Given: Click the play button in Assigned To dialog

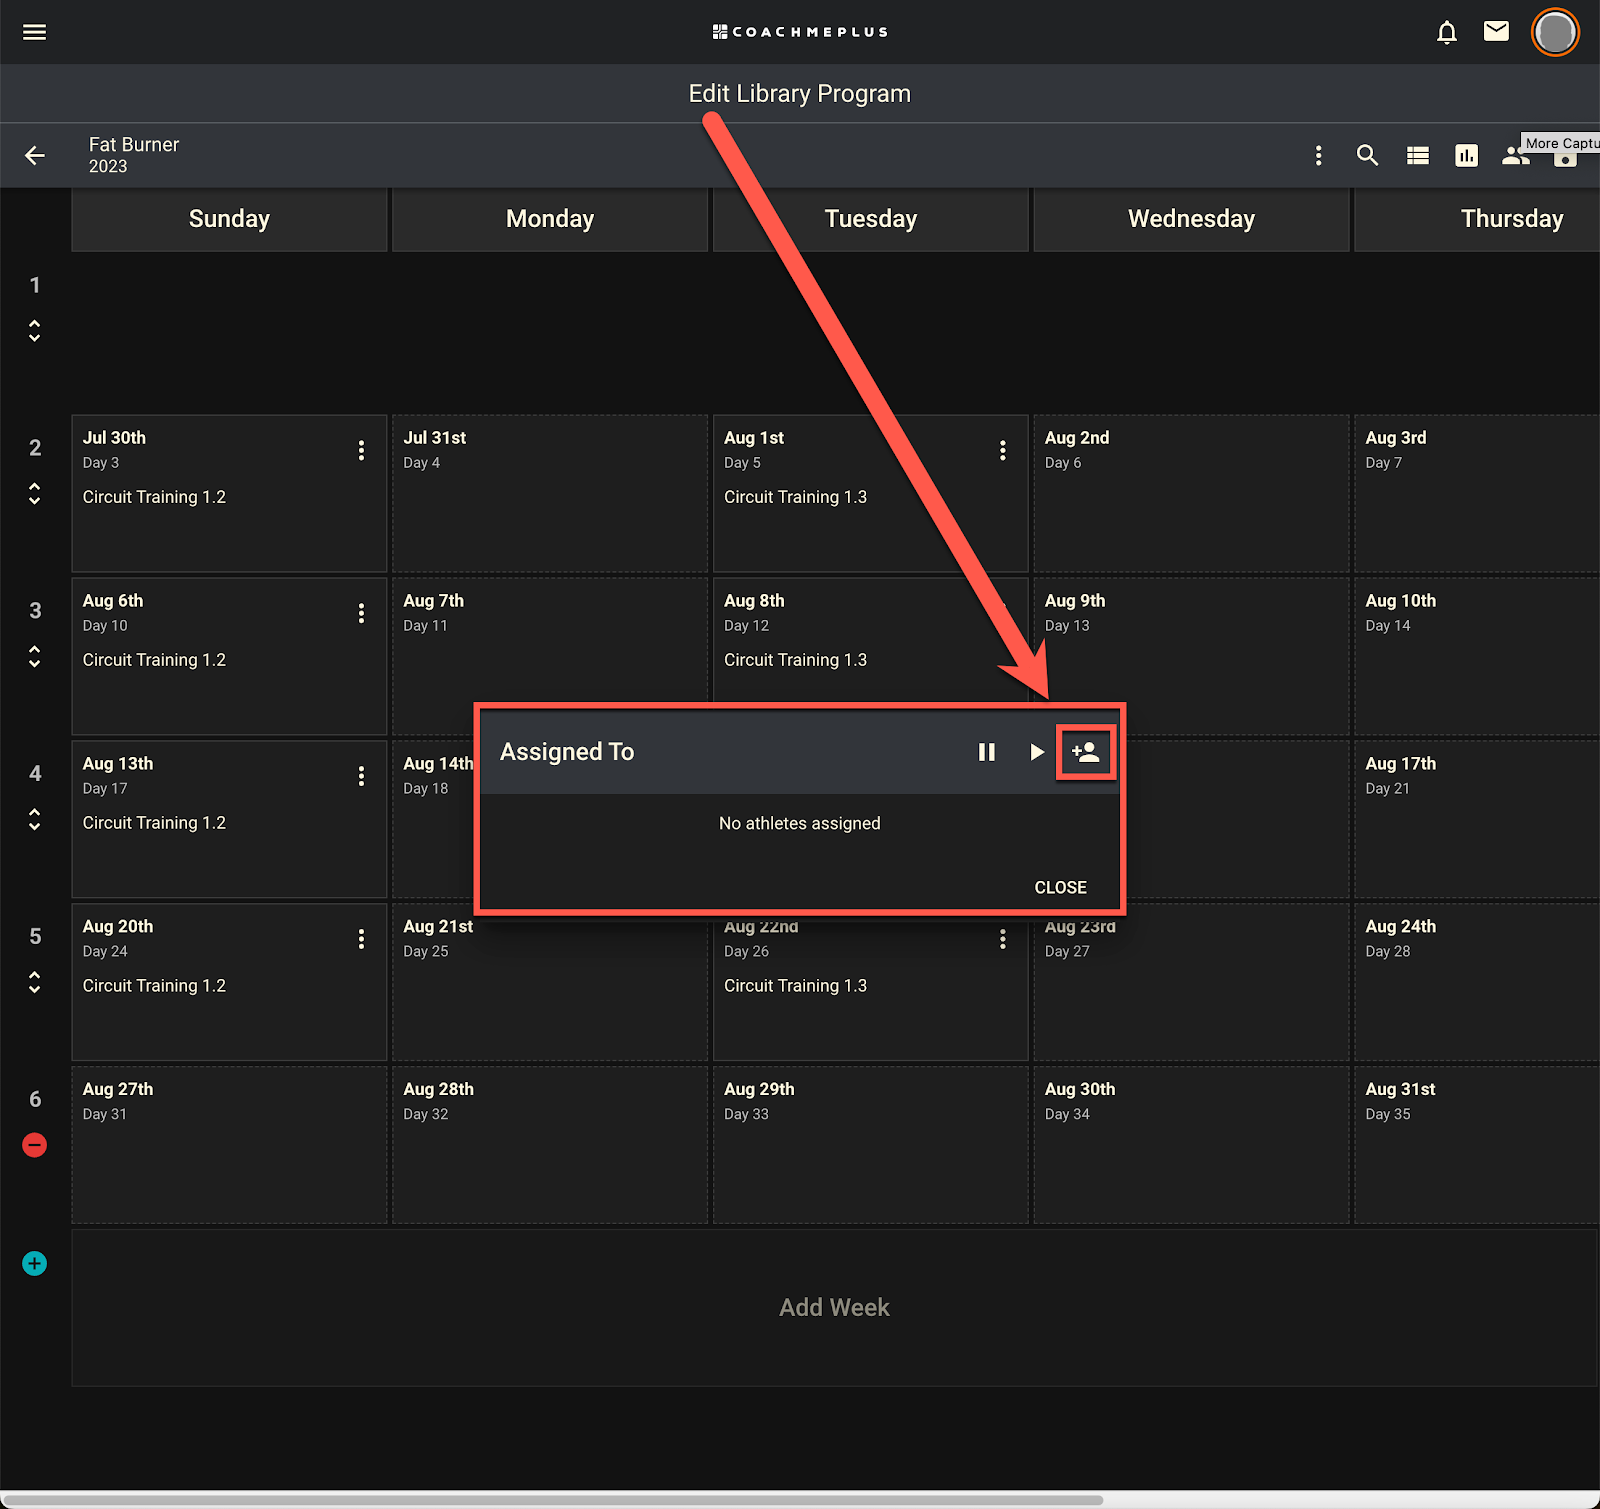Looking at the screenshot, I should [x=1037, y=752].
